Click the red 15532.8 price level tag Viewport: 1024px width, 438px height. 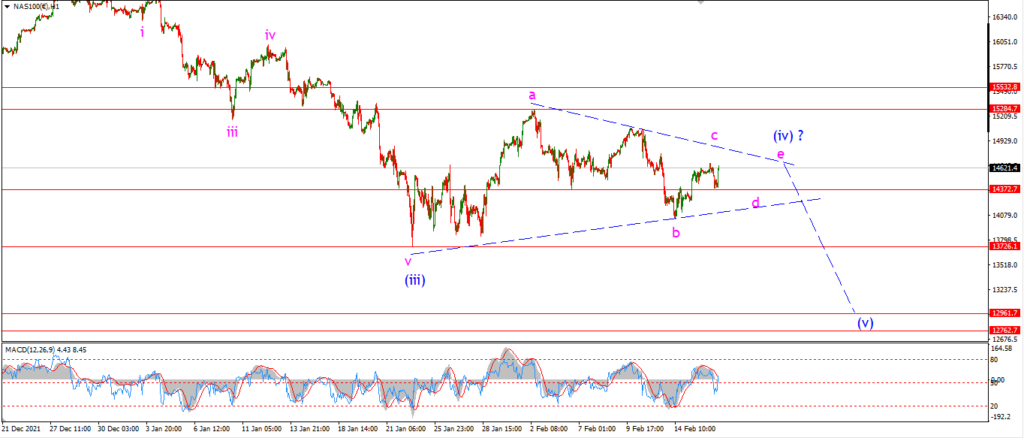coord(1004,87)
